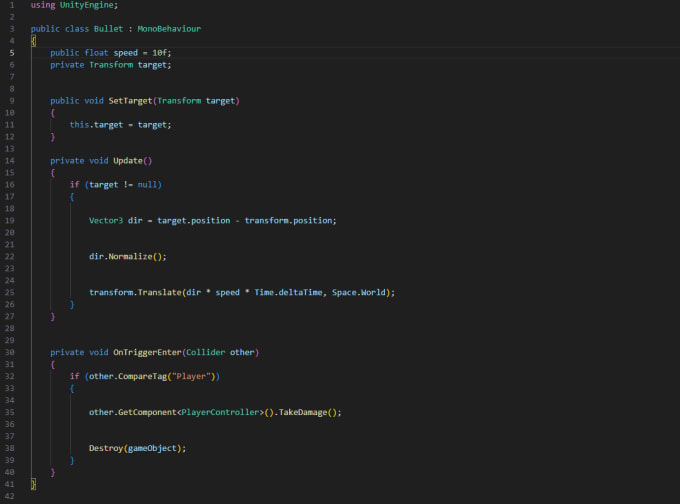Click the 'OnTriggerEnter' method name
This screenshot has width=680, height=504.
[x=147, y=353]
